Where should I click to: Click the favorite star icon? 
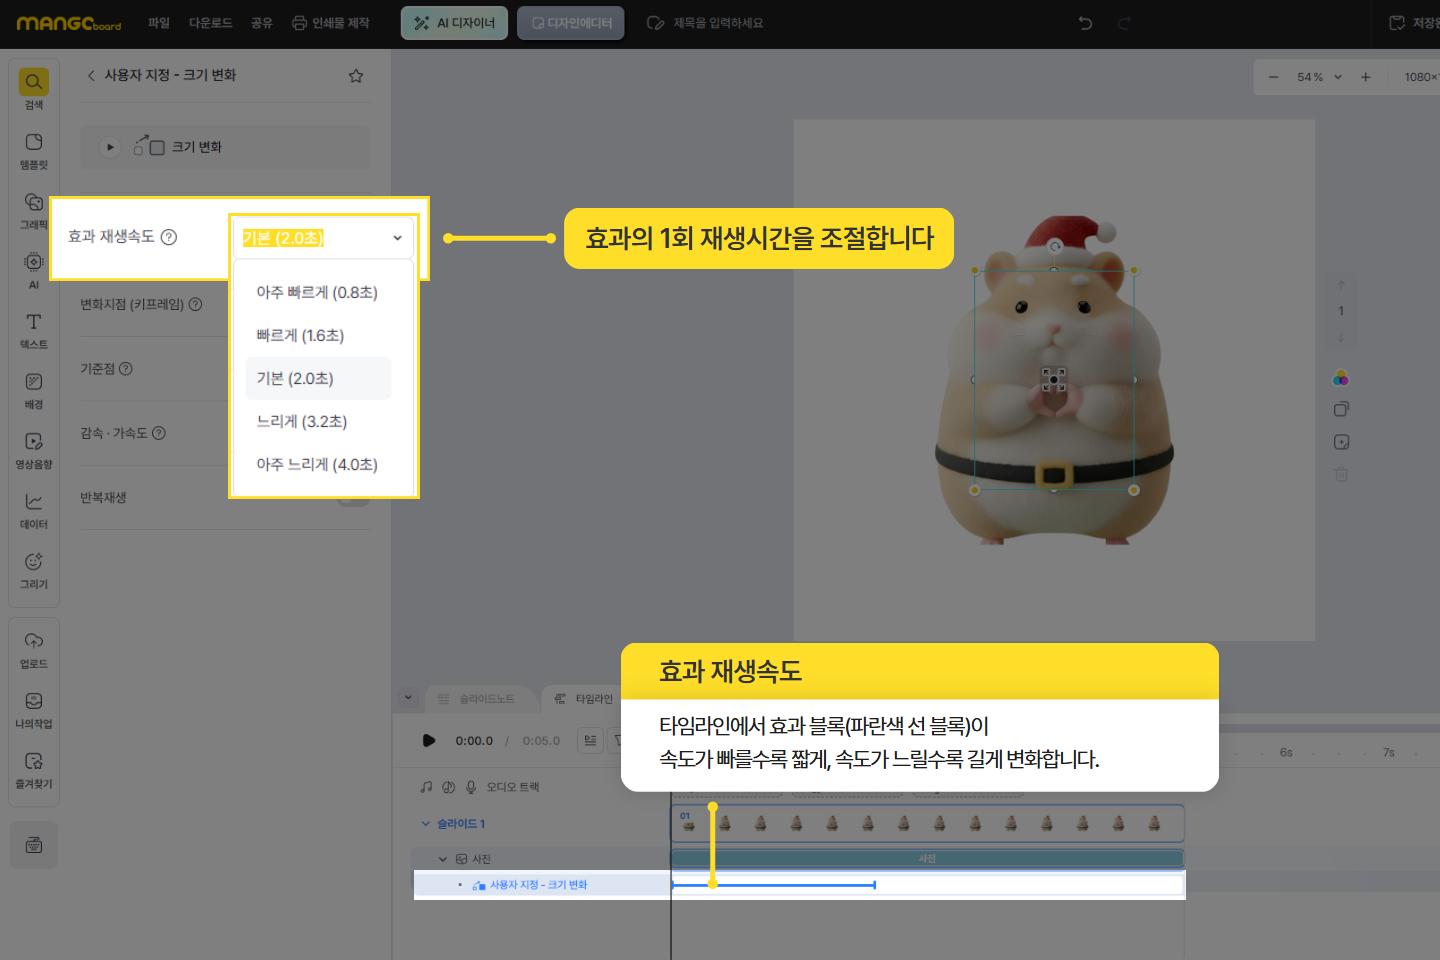click(356, 76)
